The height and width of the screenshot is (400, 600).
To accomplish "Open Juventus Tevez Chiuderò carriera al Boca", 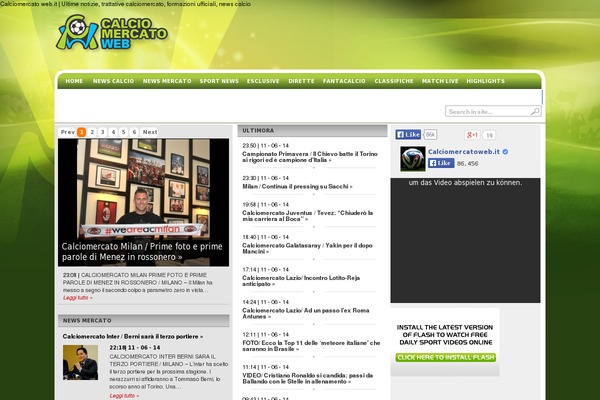I will point(307,216).
